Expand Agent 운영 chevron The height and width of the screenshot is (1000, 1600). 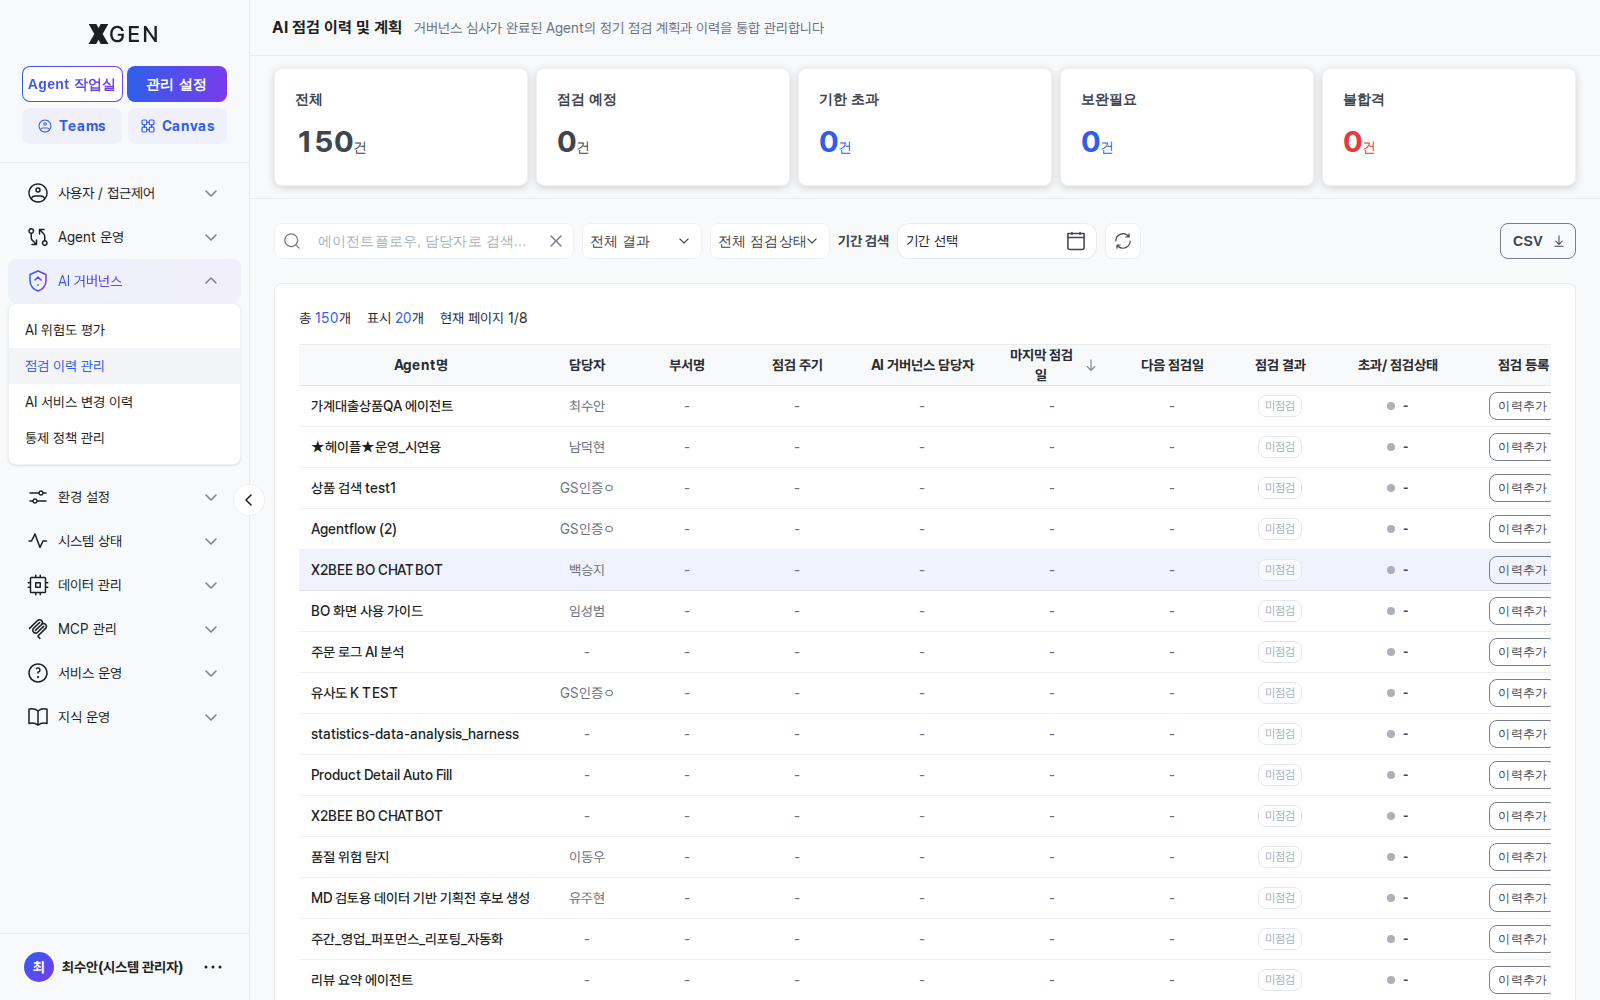click(x=211, y=237)
